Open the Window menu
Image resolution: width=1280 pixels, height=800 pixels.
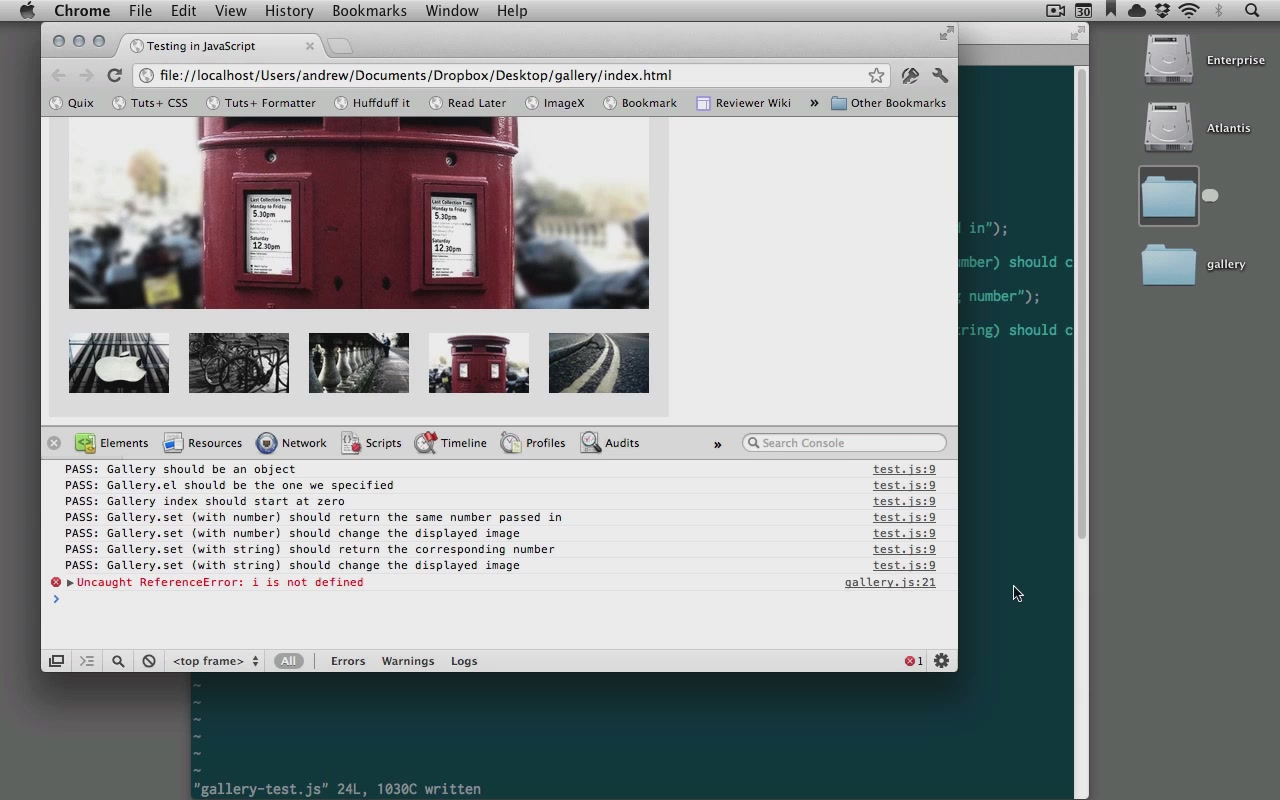(x=452, y=11)
